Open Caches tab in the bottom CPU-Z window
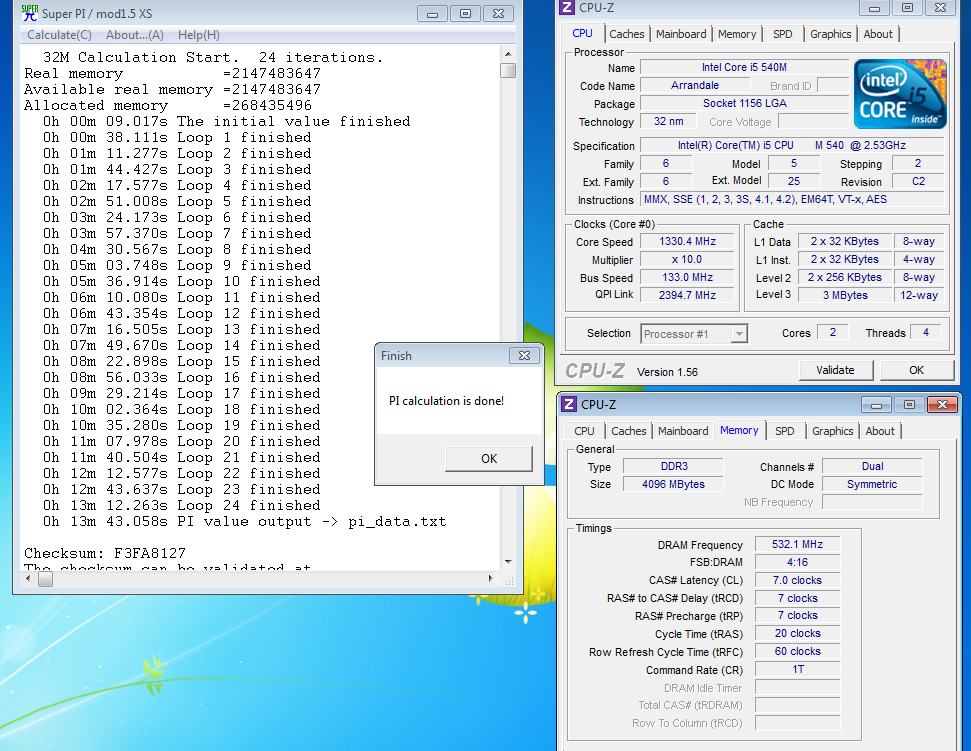The width and height of the screenshot is (971, 751). pos(629,431)
